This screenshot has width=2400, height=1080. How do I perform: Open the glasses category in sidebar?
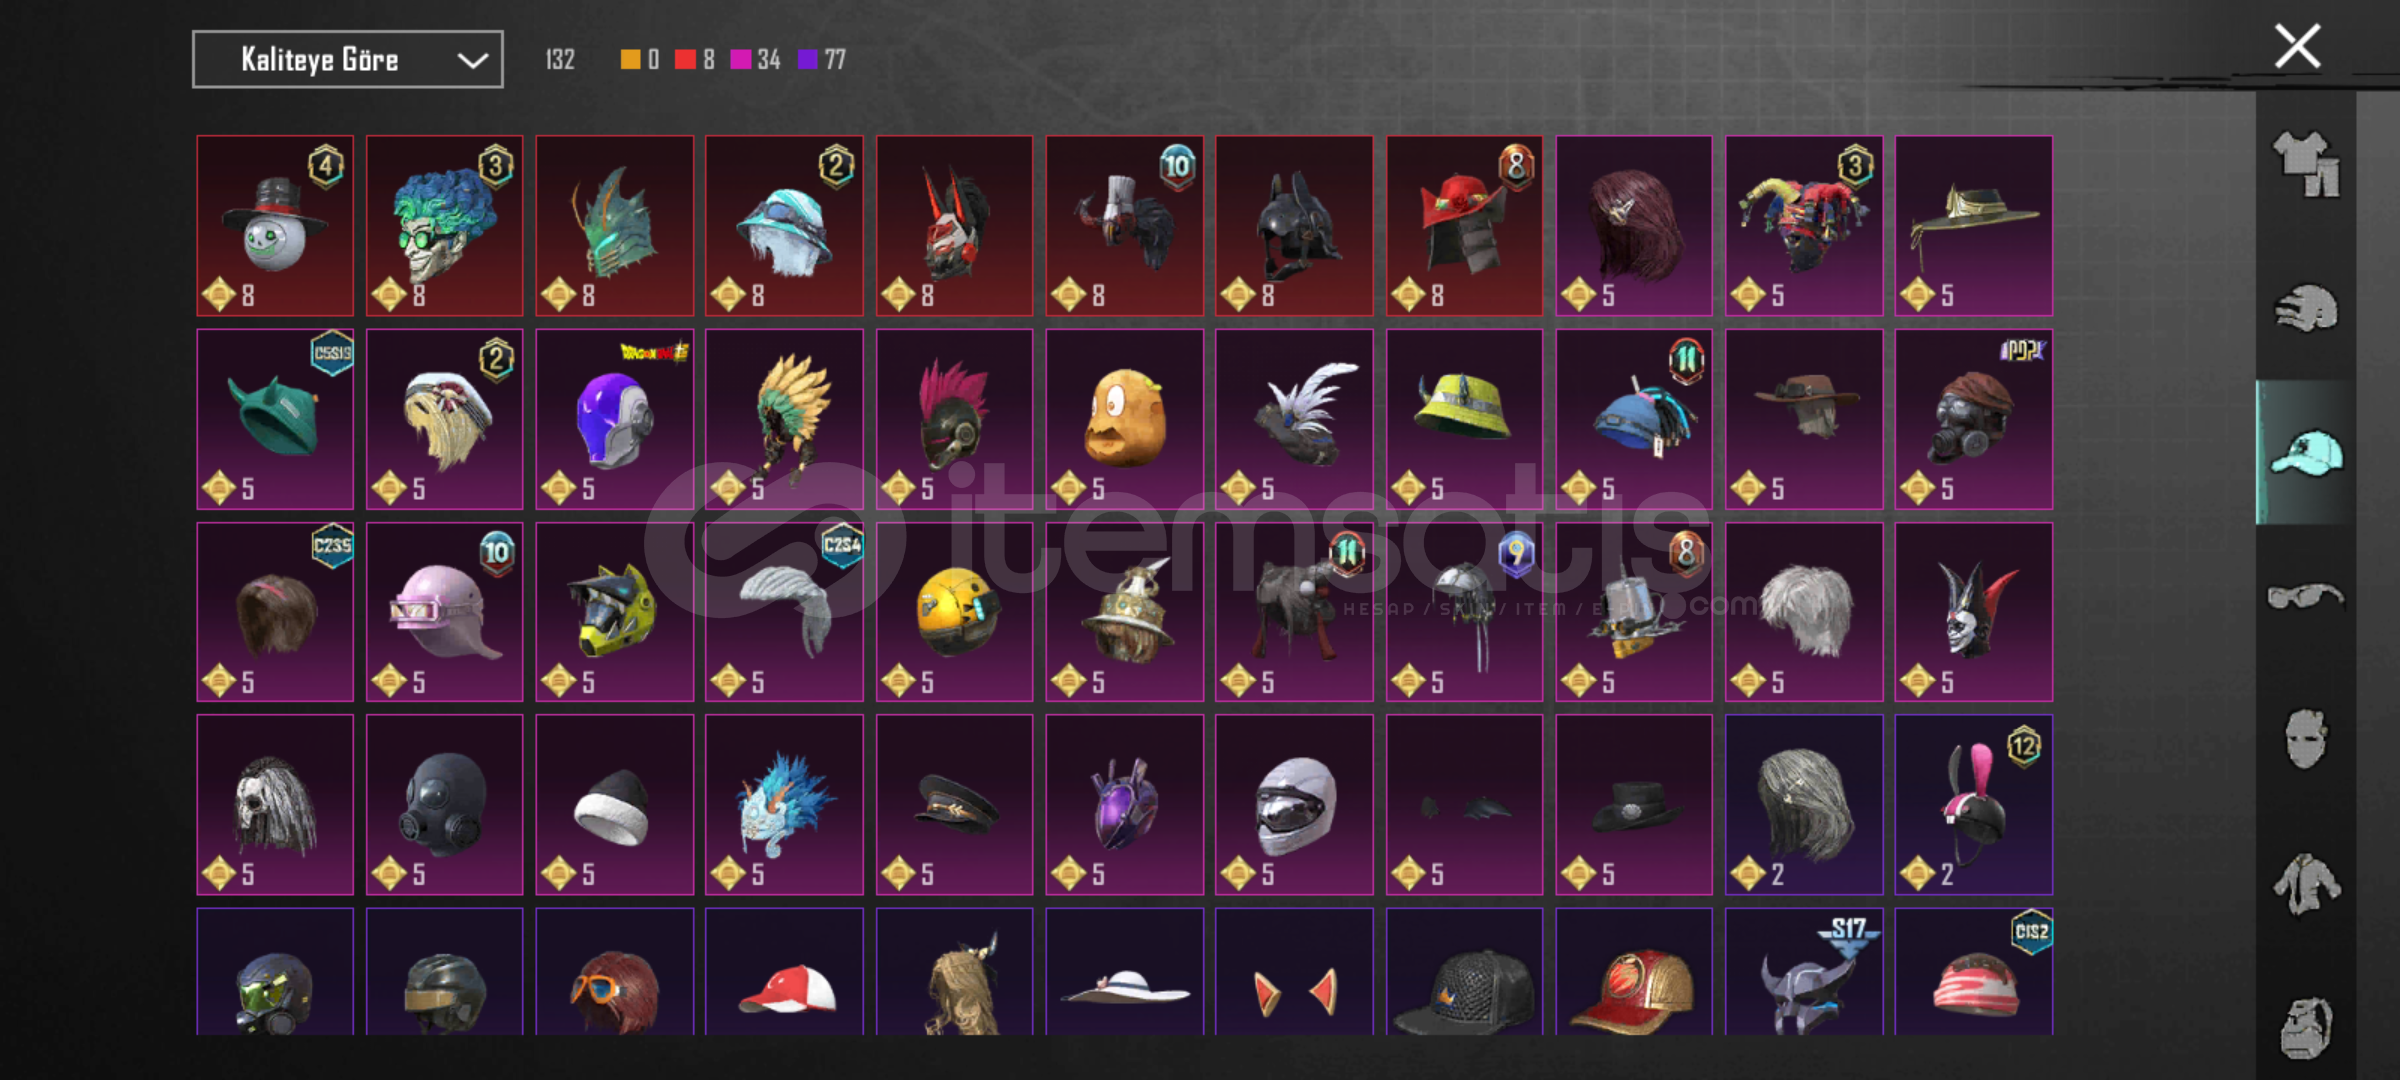2306,596
